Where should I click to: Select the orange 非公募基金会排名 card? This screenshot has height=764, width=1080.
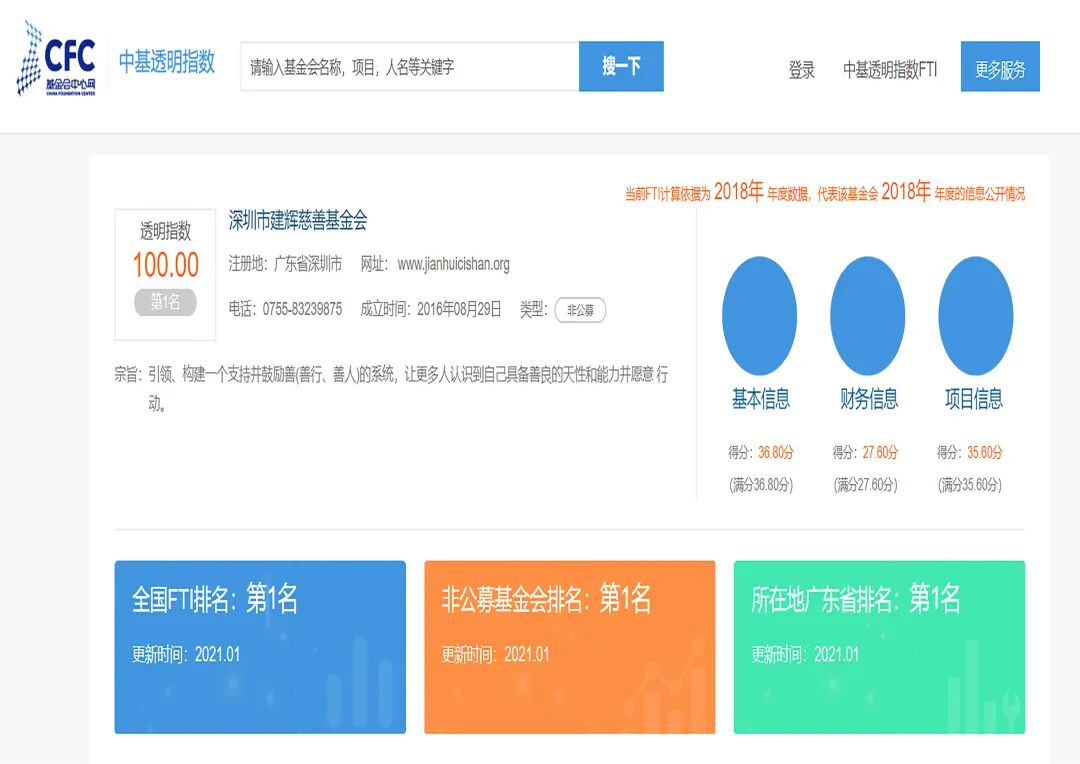click(569, 646)
